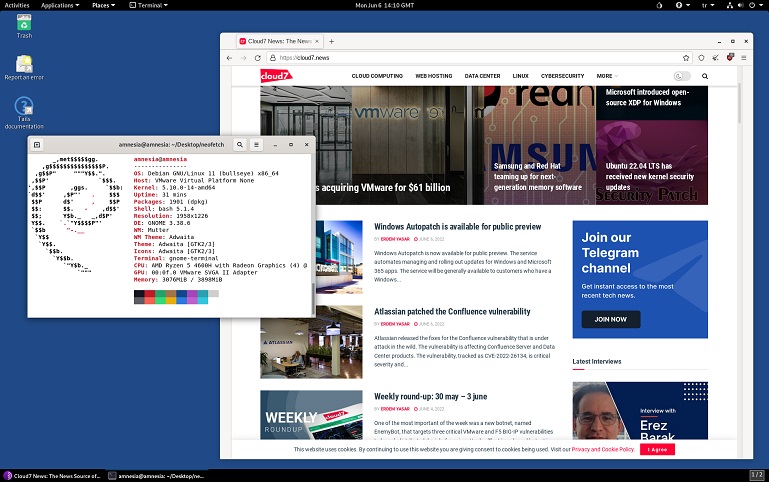Open the Tails documentation desktop icon
Viewport: 769px width, 482px height.
pyautogui.click(x=24, y=113)
